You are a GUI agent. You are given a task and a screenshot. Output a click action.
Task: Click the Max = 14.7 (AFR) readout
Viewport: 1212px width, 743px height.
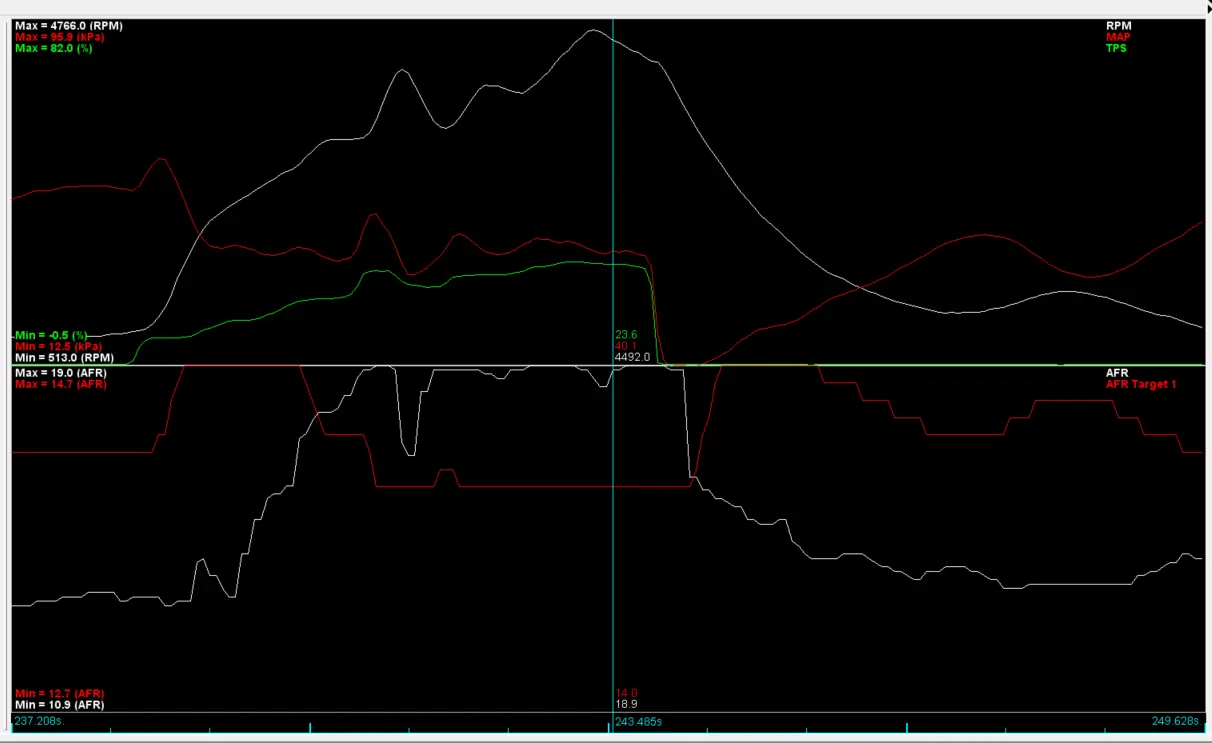pyautogui.click(x=60, y=384)
